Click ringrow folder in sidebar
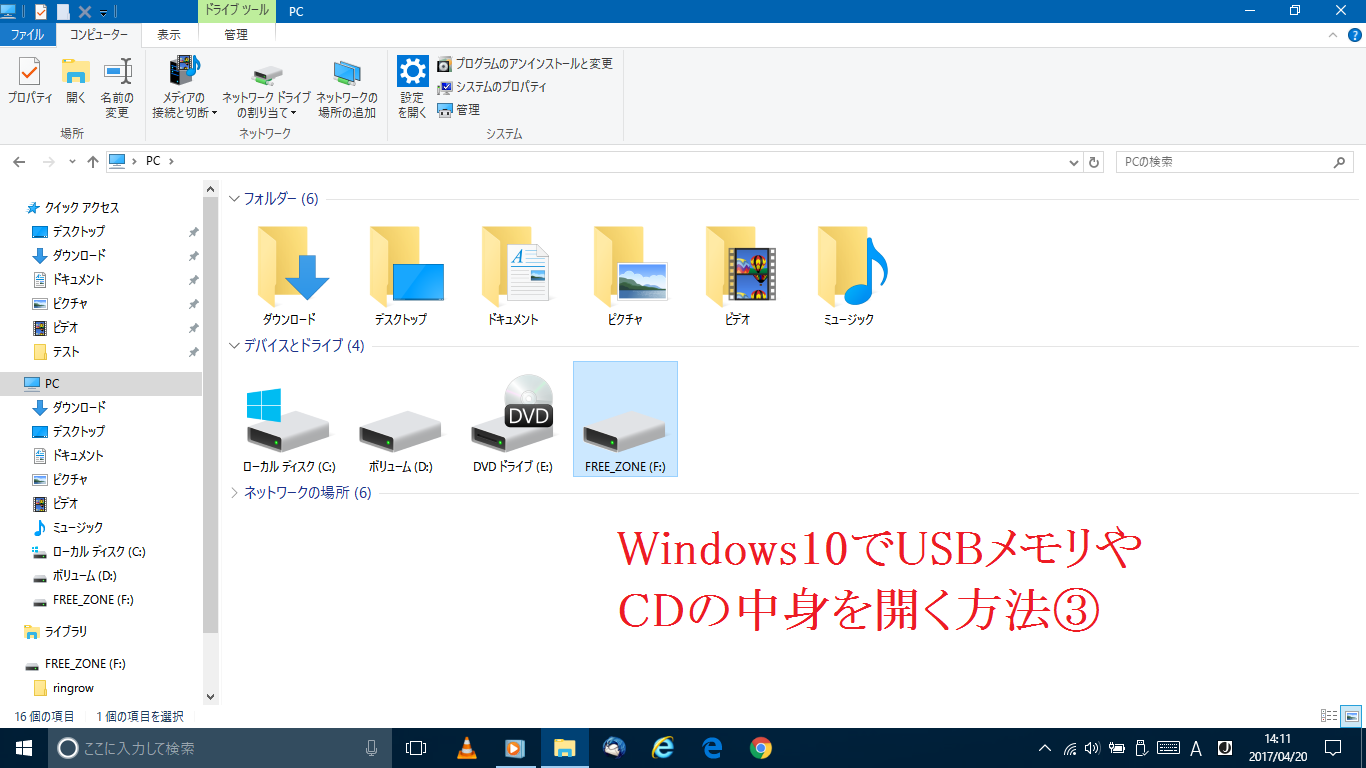 [74, 688]
